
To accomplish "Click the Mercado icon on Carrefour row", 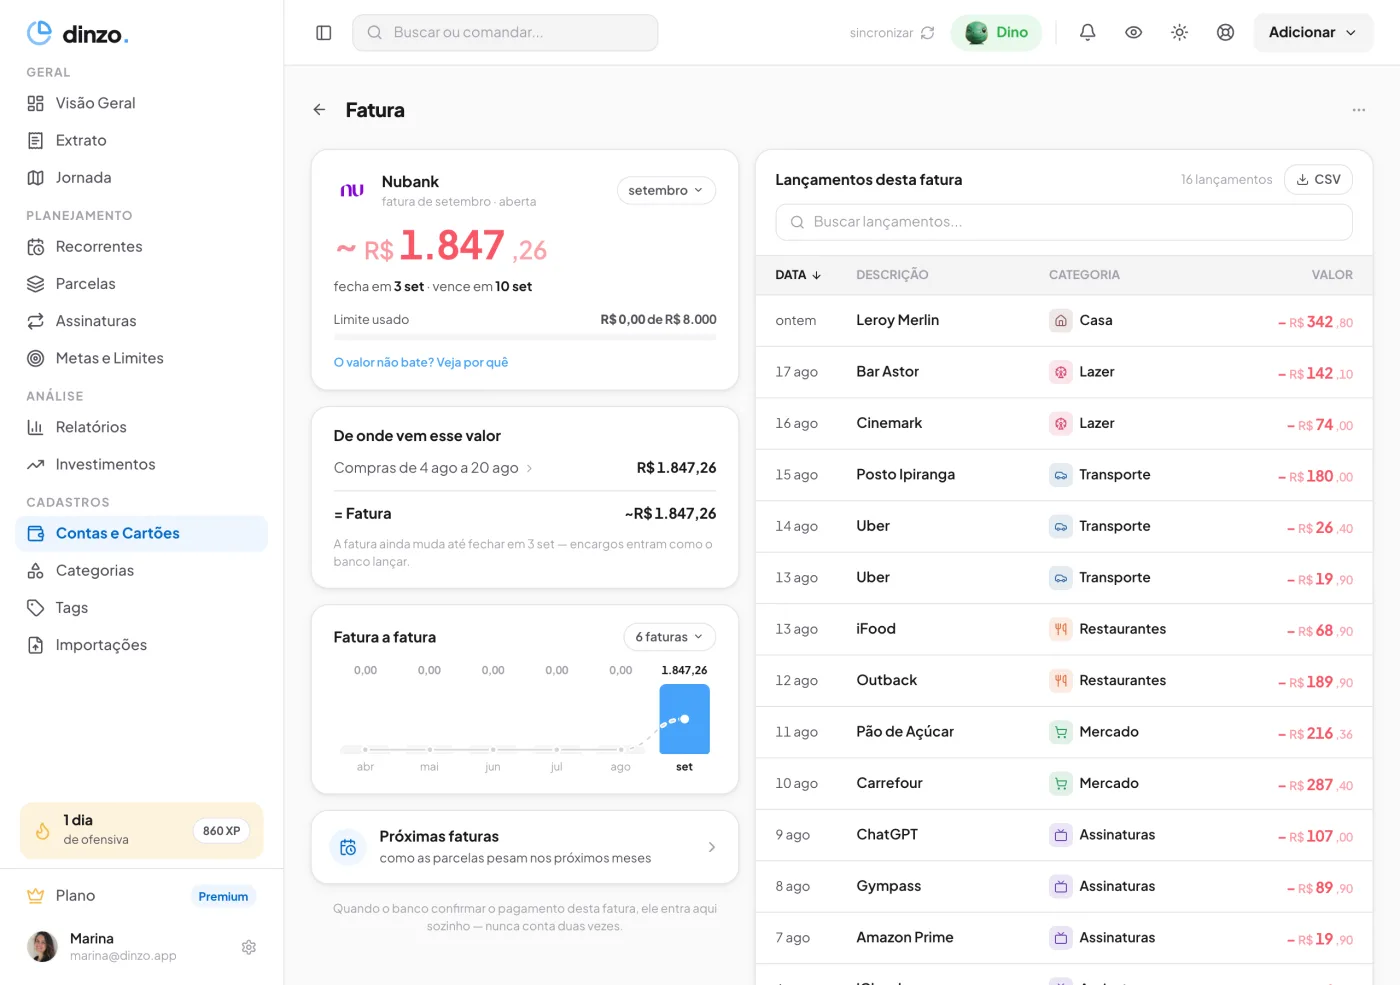I will pos(1061,784).
